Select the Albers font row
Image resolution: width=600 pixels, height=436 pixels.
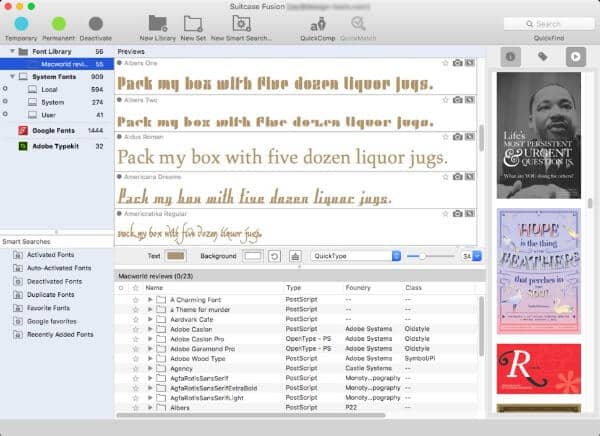(297, 408)
